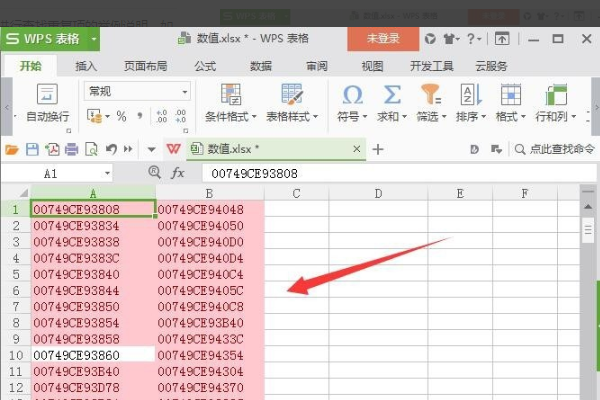Click the vertical scrollbar up arrow
The image size is (600, 400).
tap(588, 207)
